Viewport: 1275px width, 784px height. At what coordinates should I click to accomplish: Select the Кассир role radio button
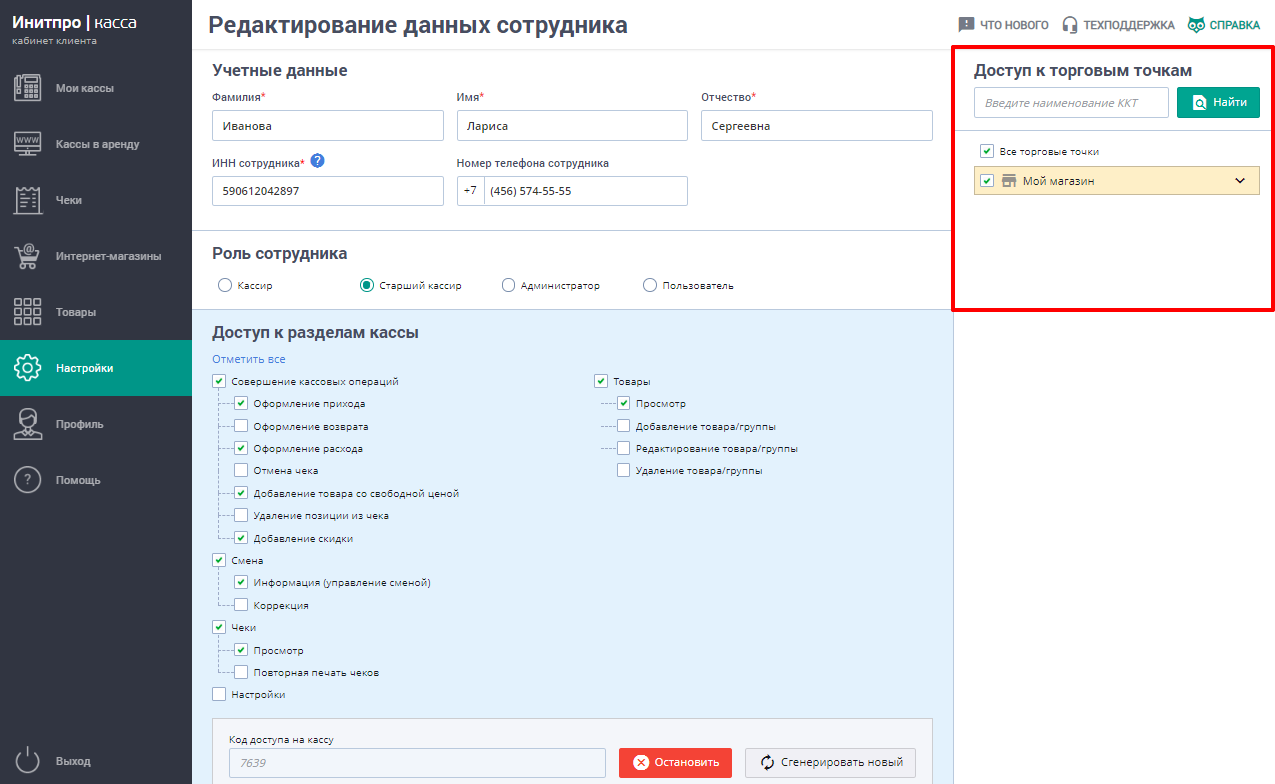(x=225, y=286)
